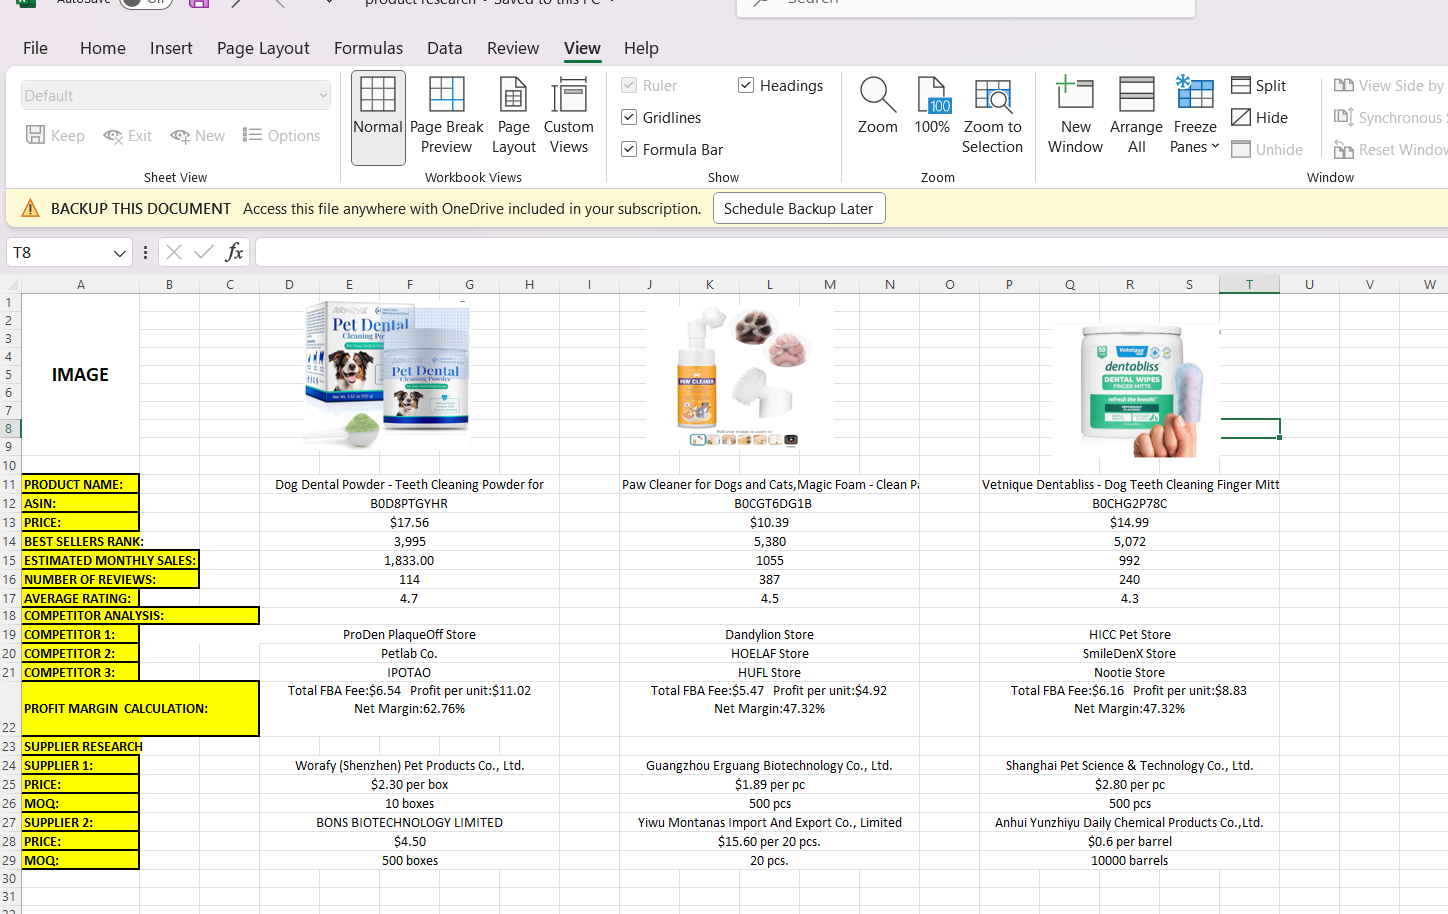Select ASIN cell B0D8PTGYHR

[x=409, y=504]
